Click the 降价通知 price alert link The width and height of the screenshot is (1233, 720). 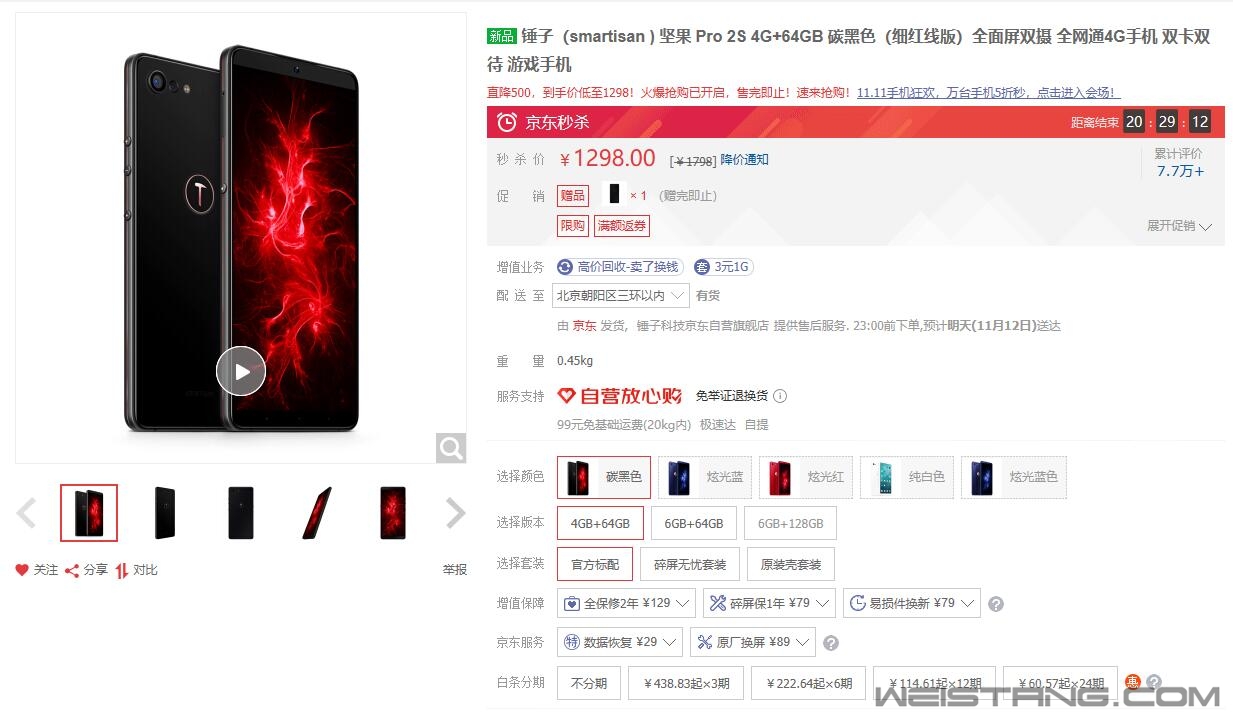coord(745,160)
